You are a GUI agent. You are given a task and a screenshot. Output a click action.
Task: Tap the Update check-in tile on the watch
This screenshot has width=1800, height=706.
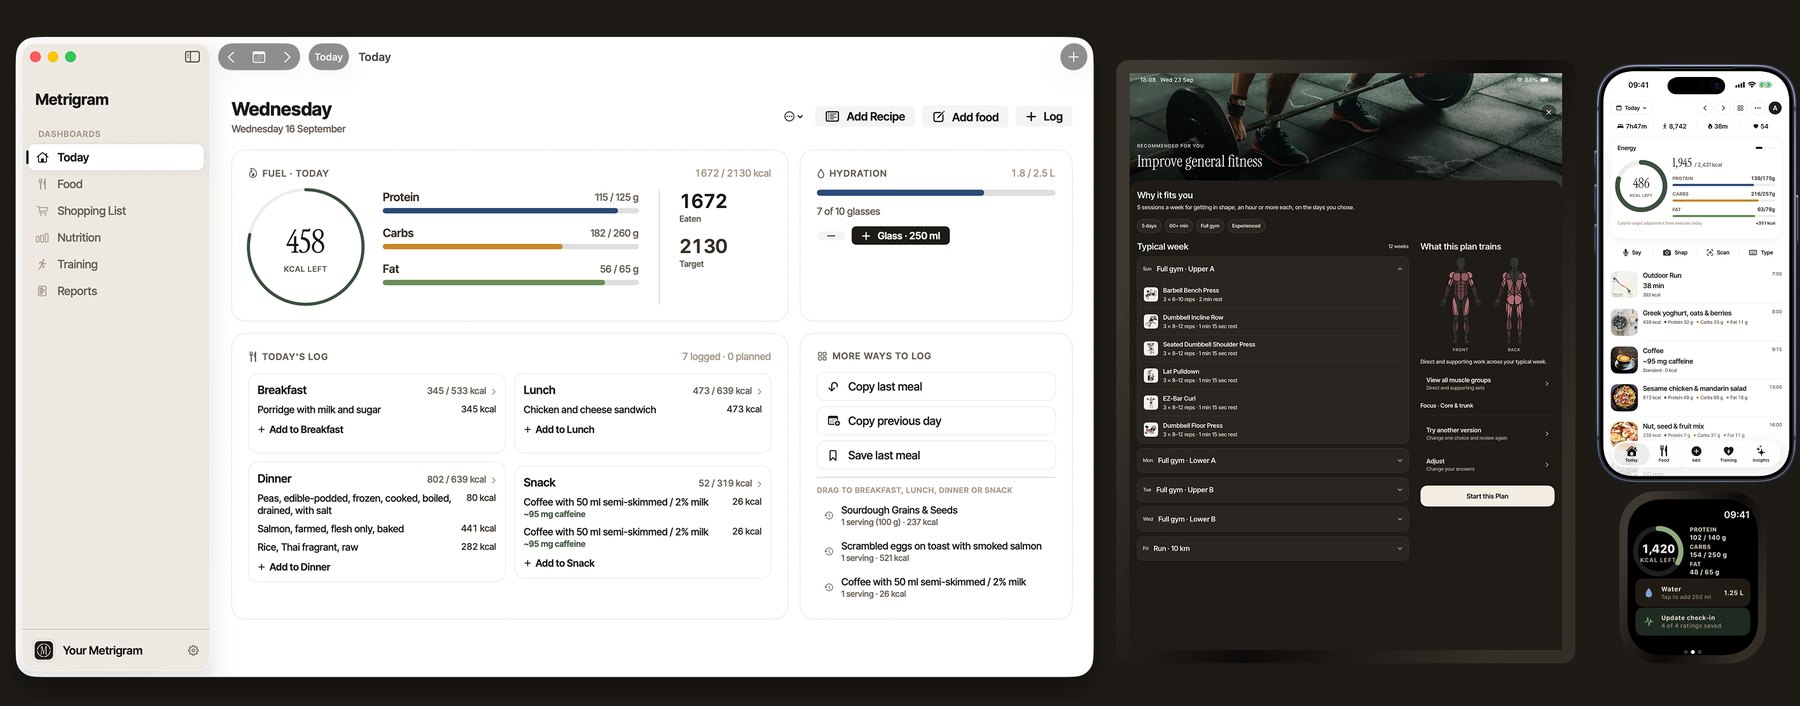click(1692, 621)
